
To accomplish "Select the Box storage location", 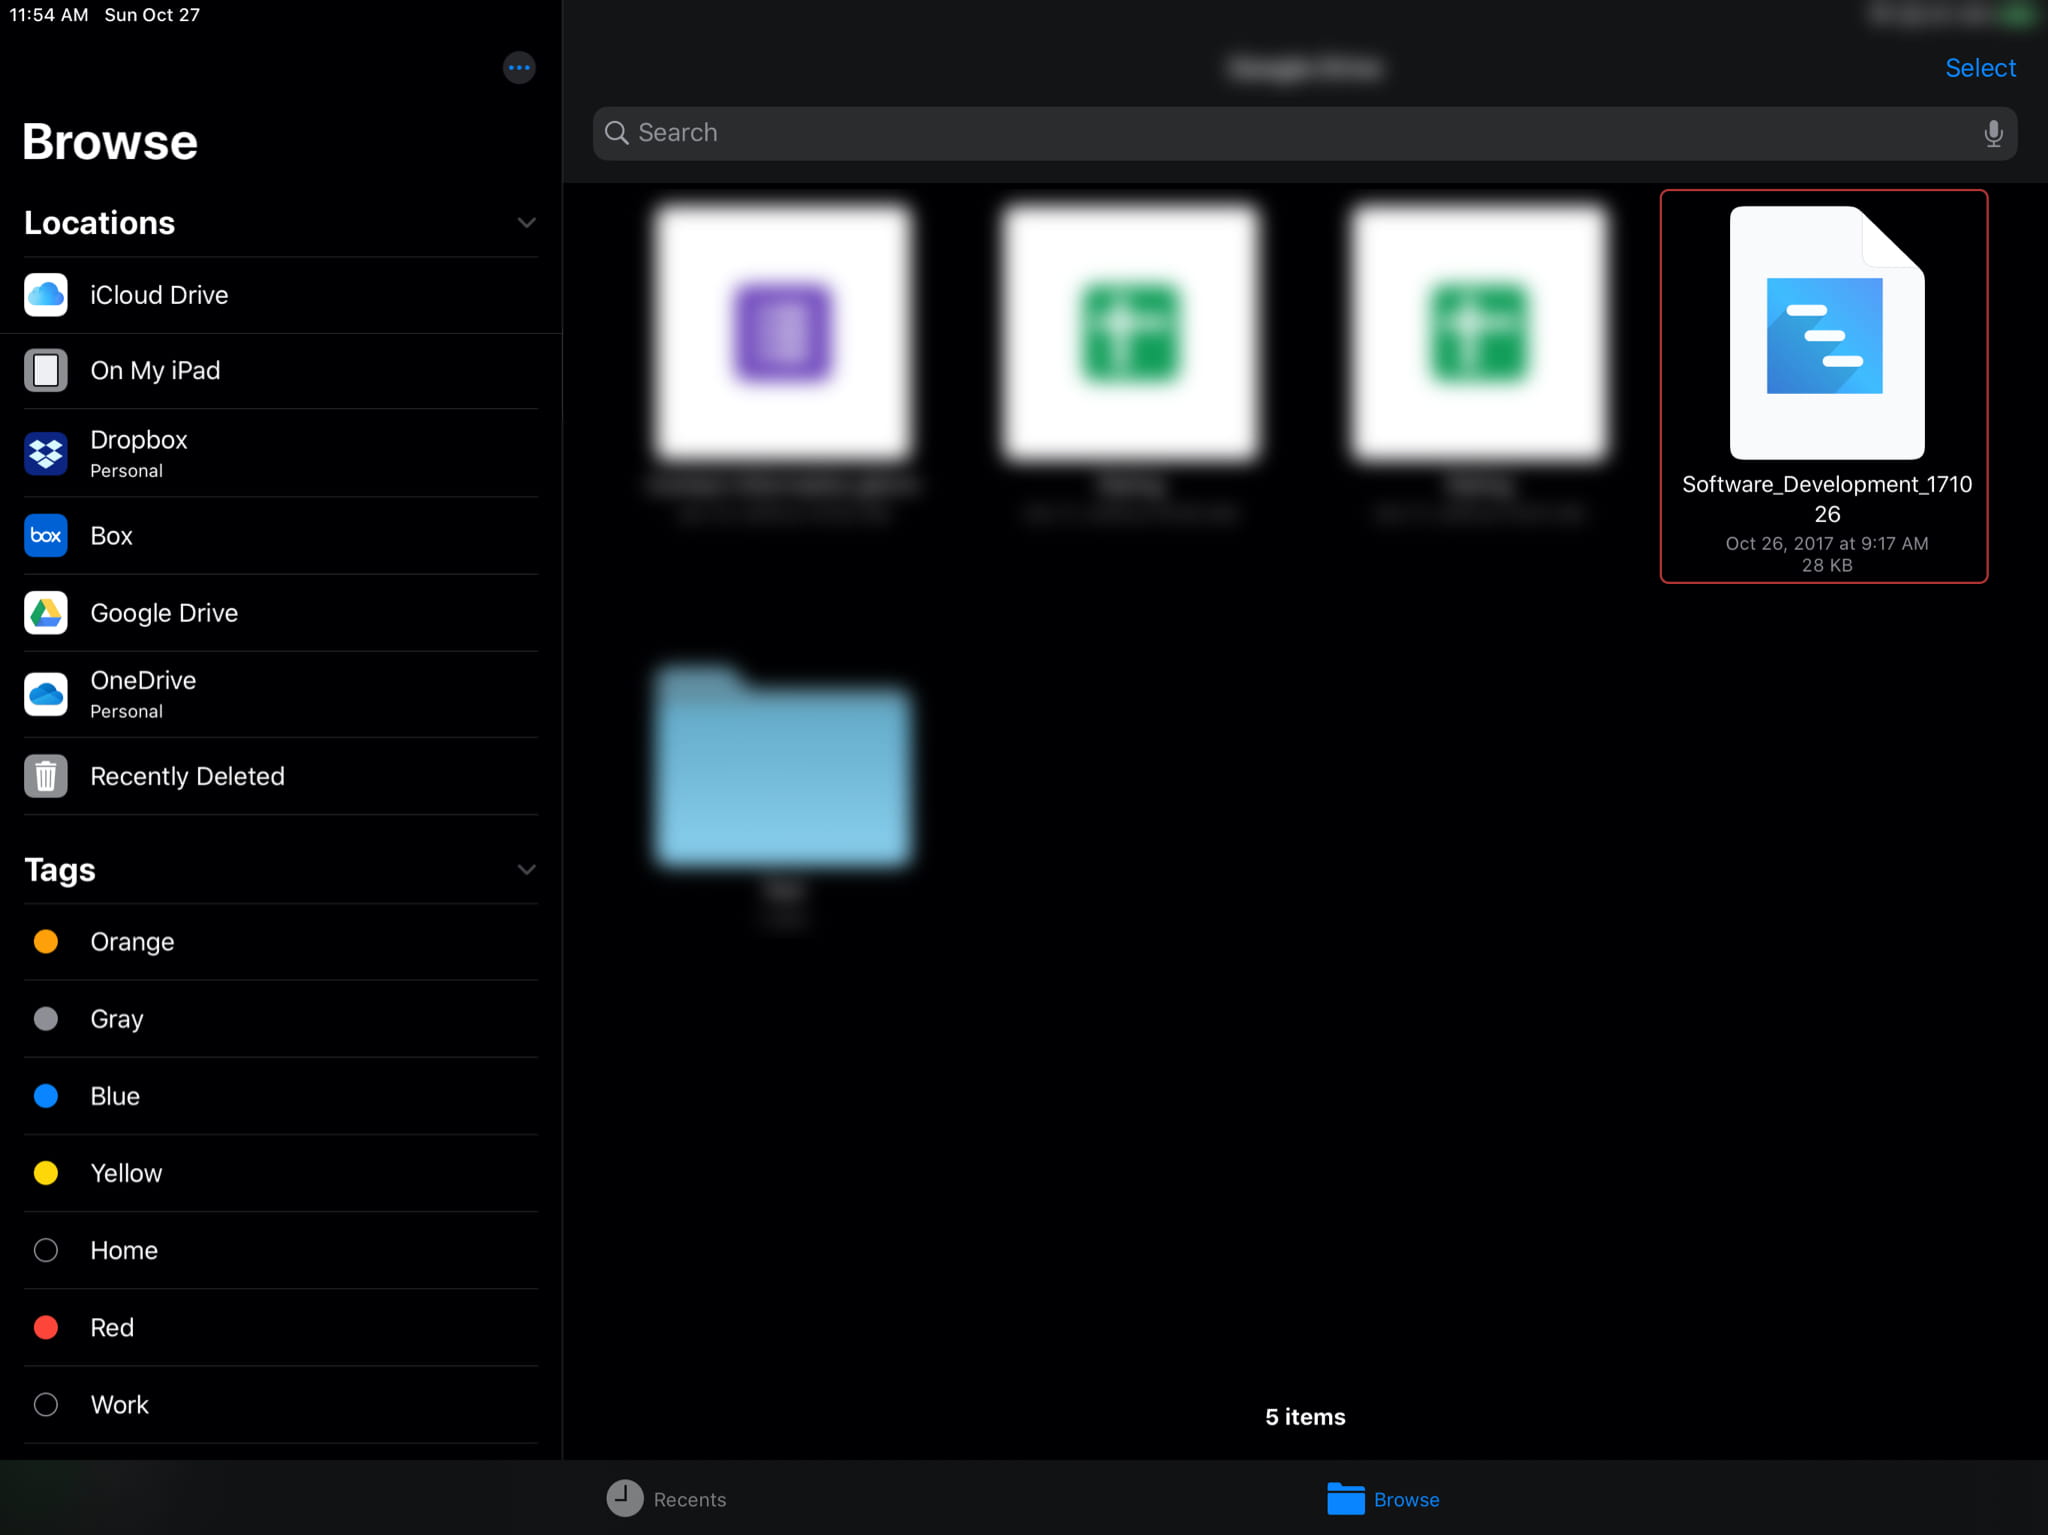I will pos(111,536).
